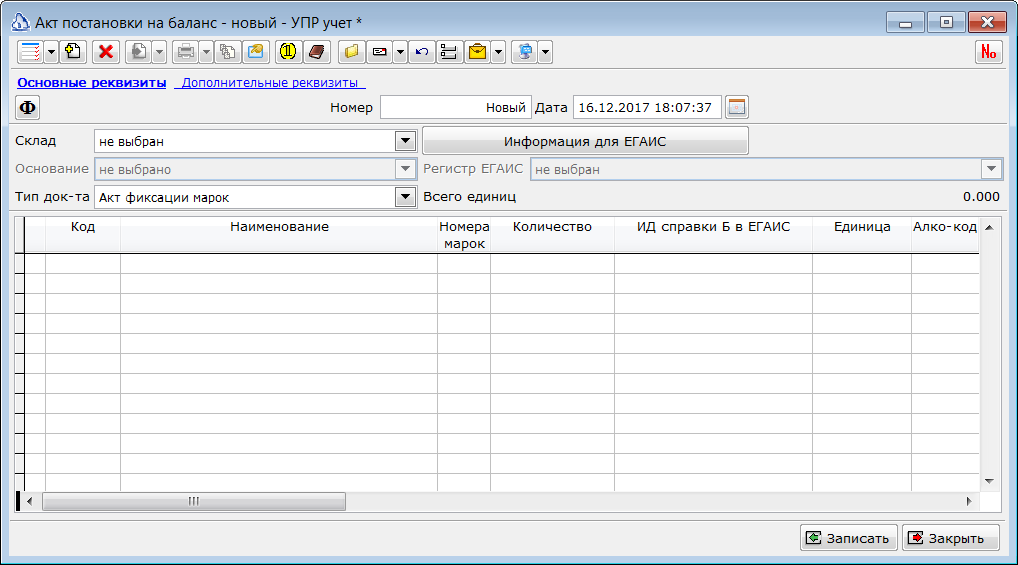Click the brown book icon
The width and height of the screenshot is (1018, 565).
[317, 52]
